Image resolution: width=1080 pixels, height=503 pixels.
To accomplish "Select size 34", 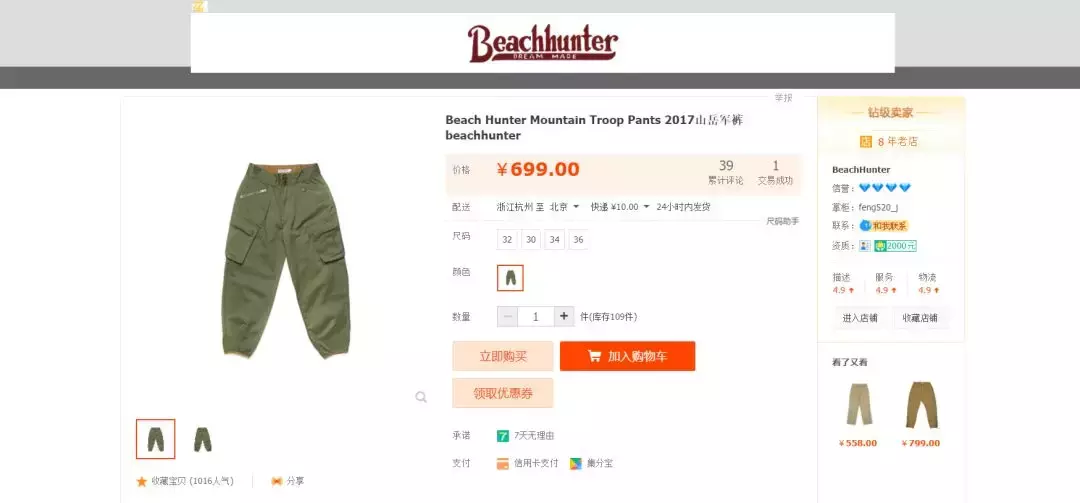I will (554, 240).
